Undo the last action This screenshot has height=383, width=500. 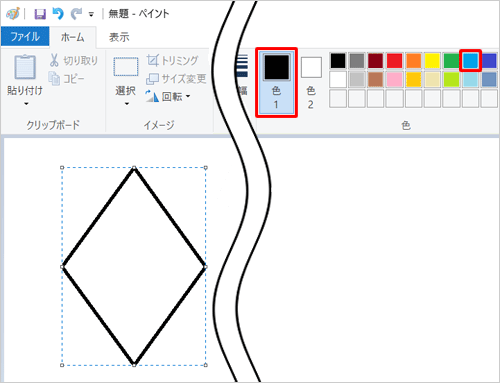58,14
